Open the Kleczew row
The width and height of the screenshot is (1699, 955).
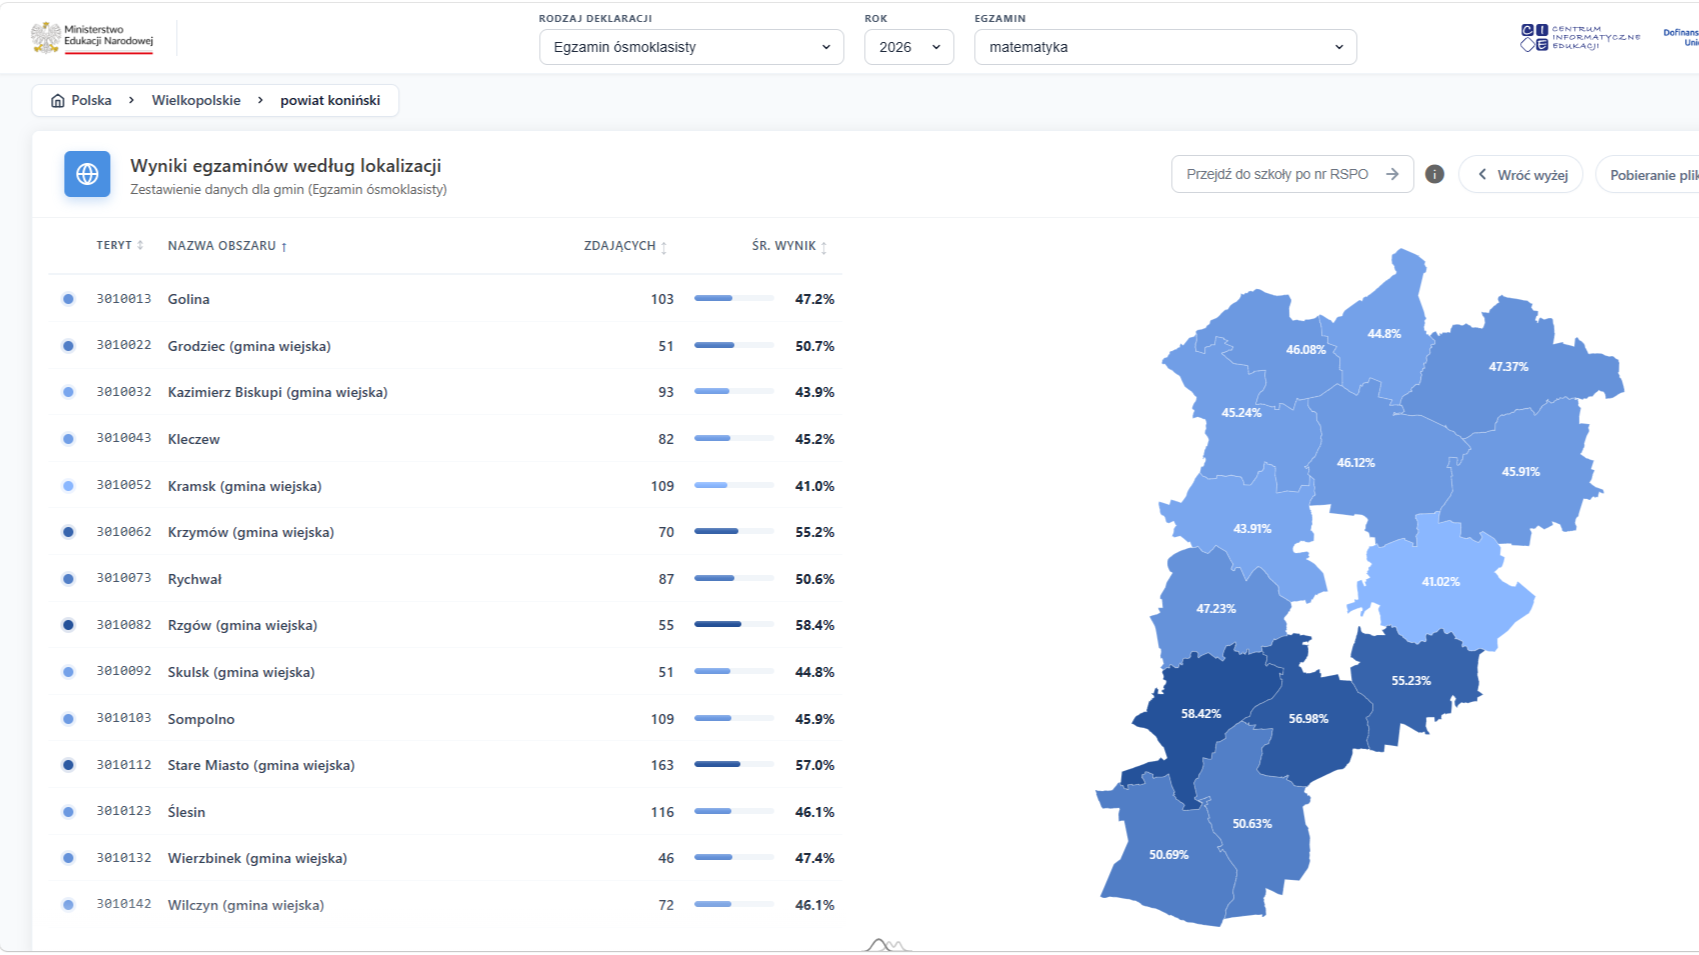(x=445, y=439)
